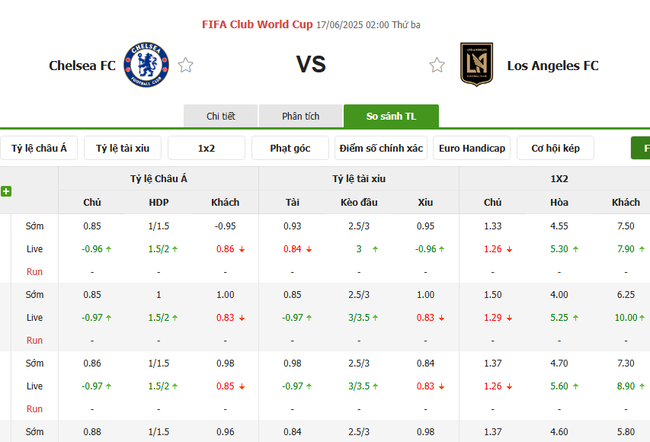650x442 pixels.
Task: Choose the 1x2 odds filter
Action: point(206,149)
